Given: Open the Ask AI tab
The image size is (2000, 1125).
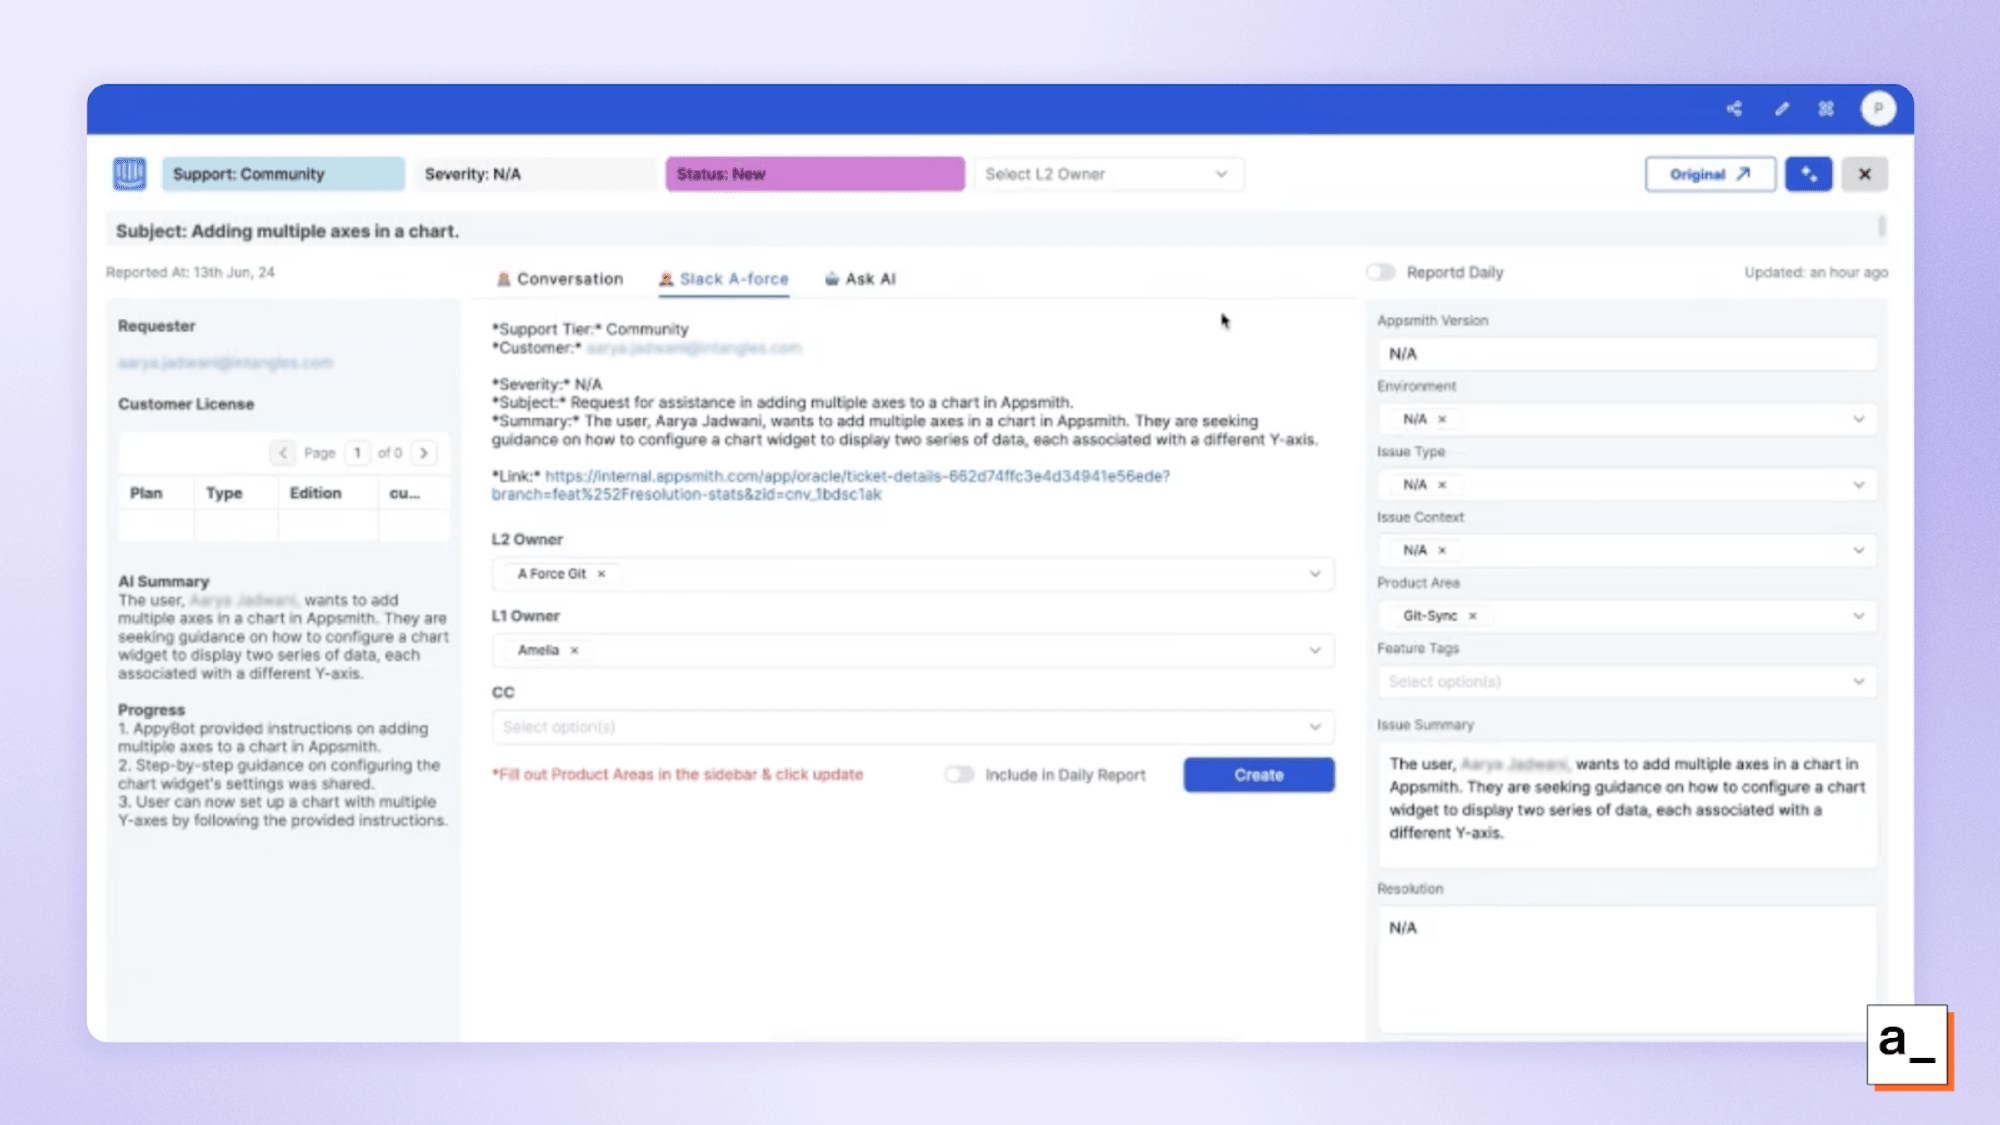Looking at the screenshot, I should (859, 279).
